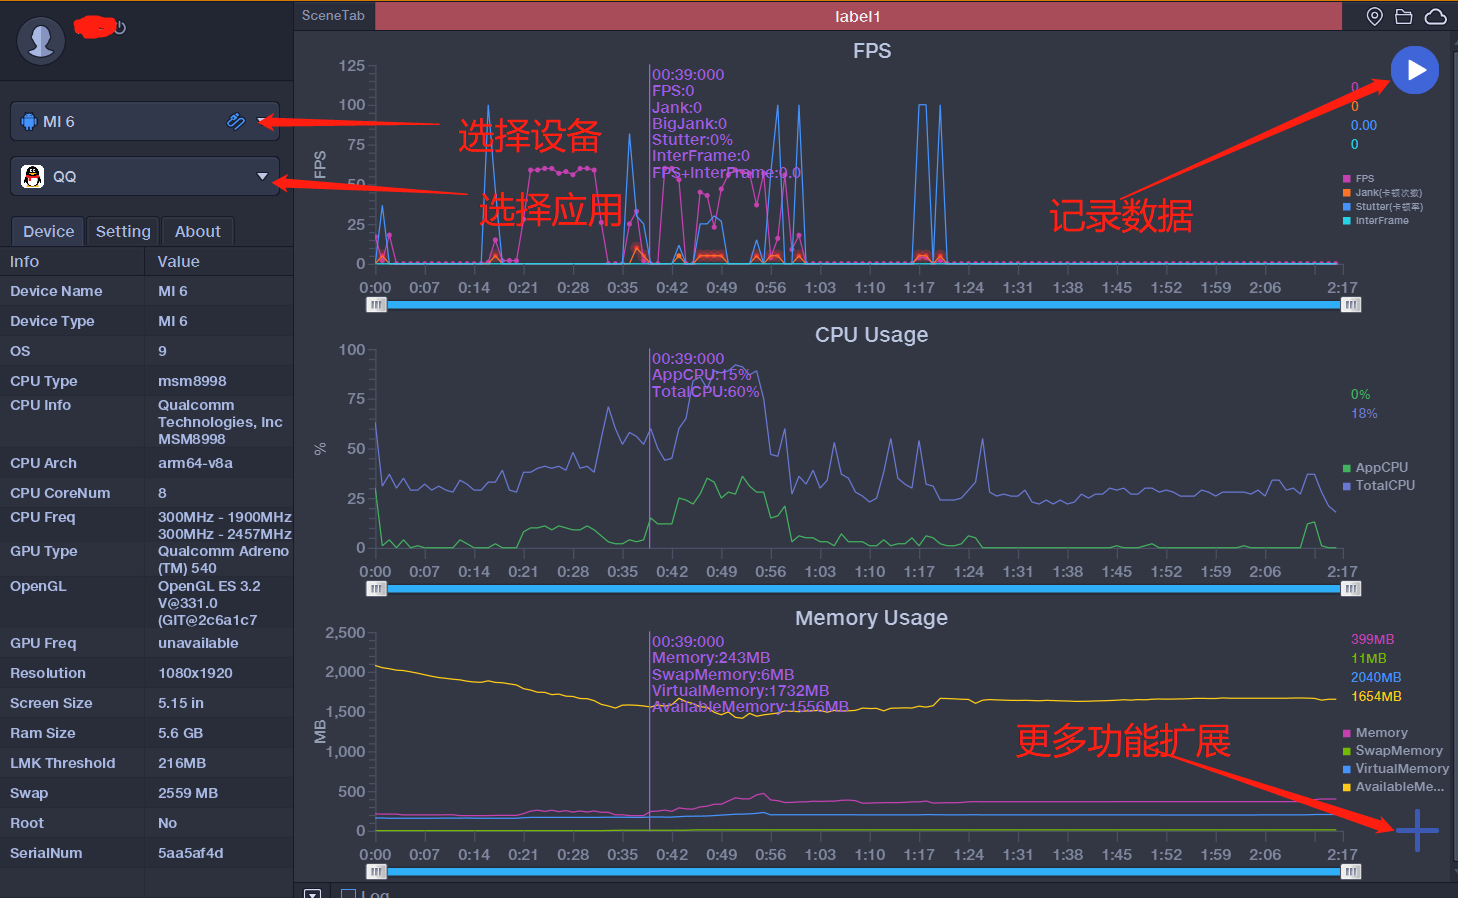The image size is (1458, 898).
Task: Click the user avatar profile icon
Action: click(41, 41)
